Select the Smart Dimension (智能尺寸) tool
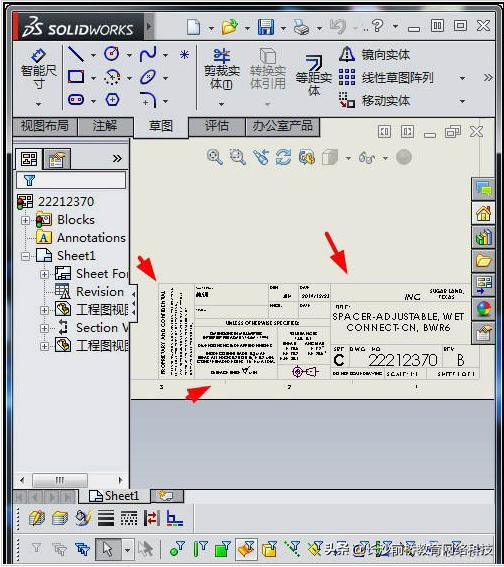 point(38,69)
